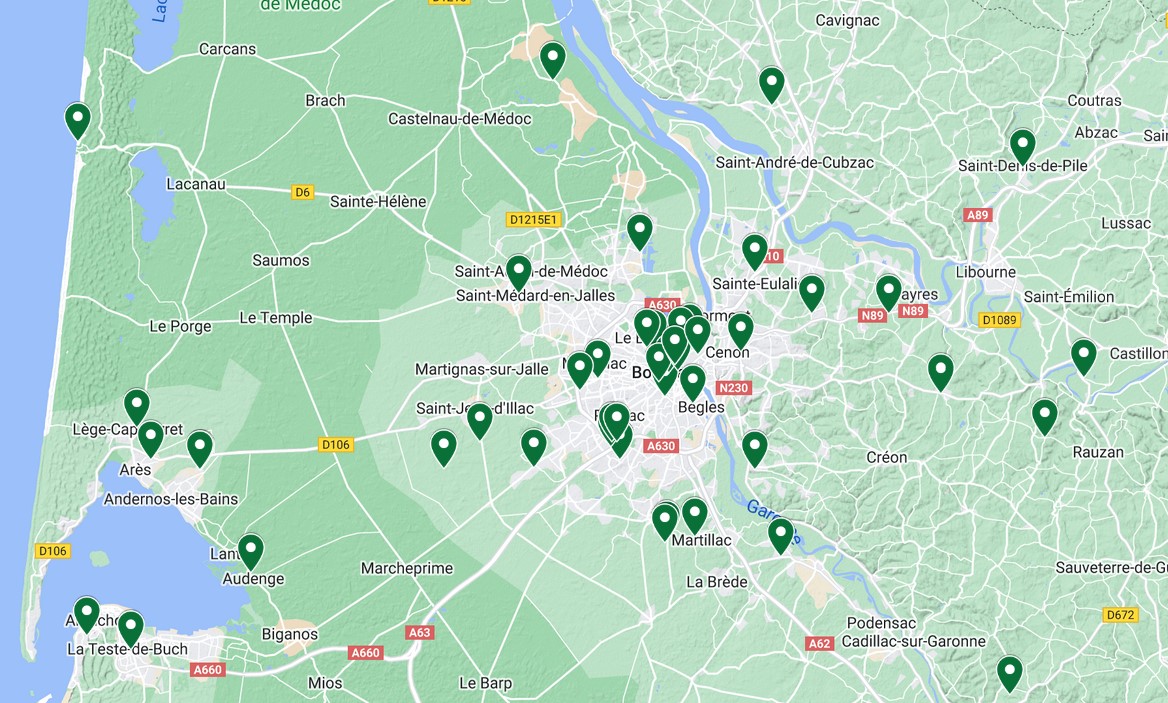Open the northernmost pin by the Gironde estuary
Screen dimensions: 1168x703
(552, 60)
